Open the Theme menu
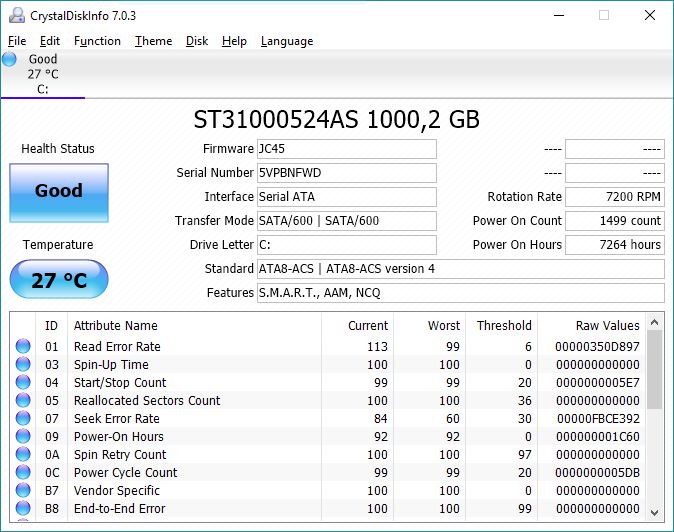The height and width of the screenshot is (532, 674). coord(153,41)
